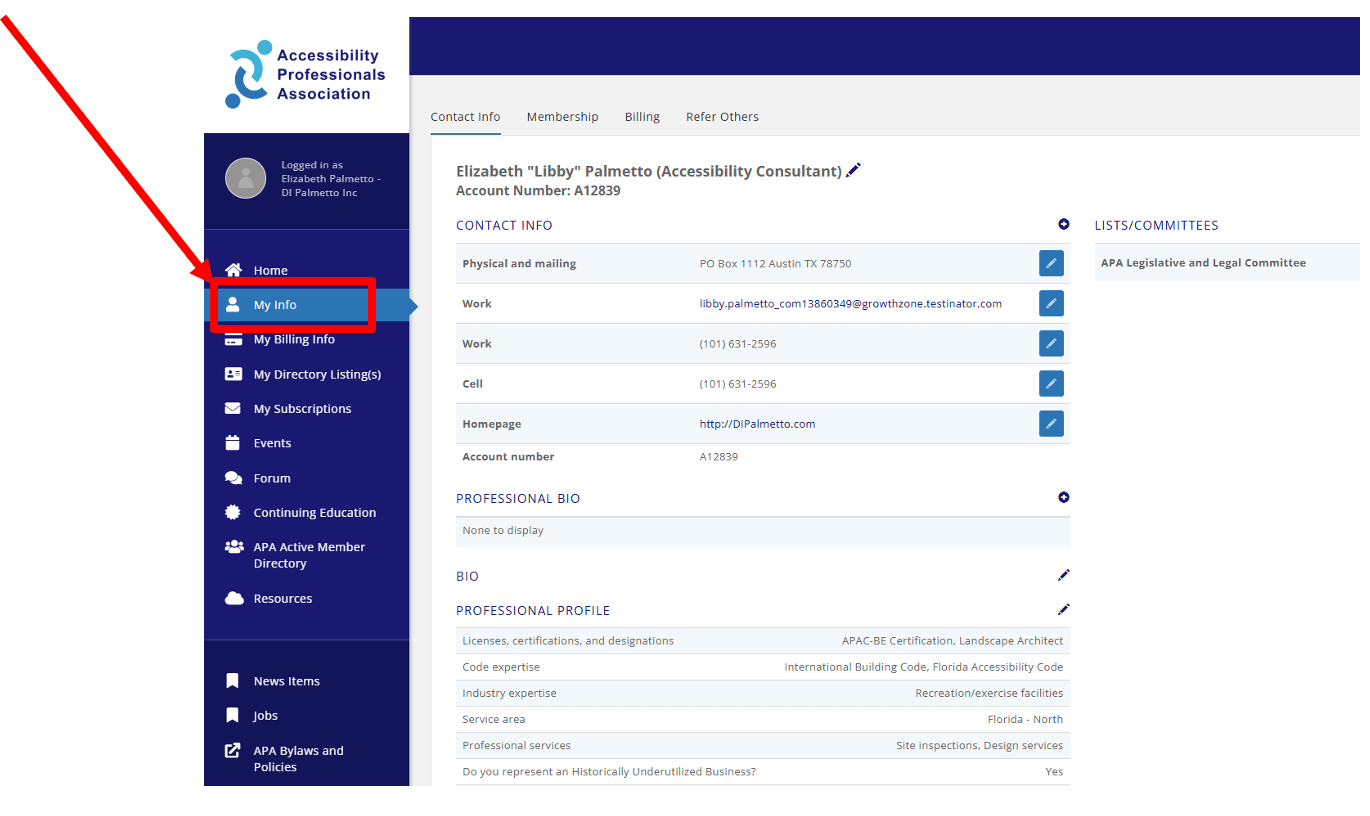Viewport: 1370px width, 816px height.
Task: Switch to the Membership tab
Action: (x=562, y=116)
